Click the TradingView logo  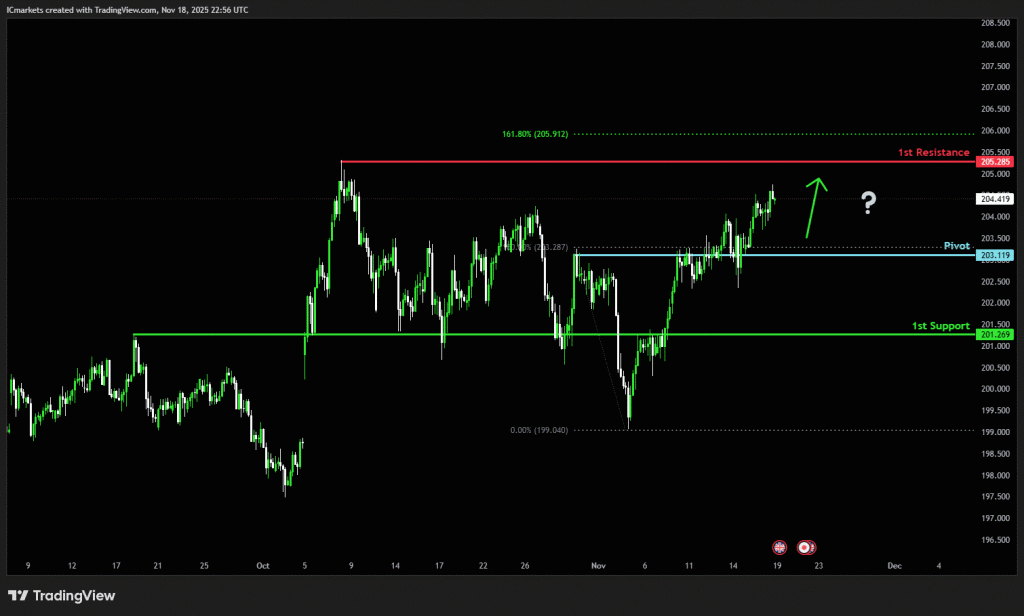(x=62, y=596)
